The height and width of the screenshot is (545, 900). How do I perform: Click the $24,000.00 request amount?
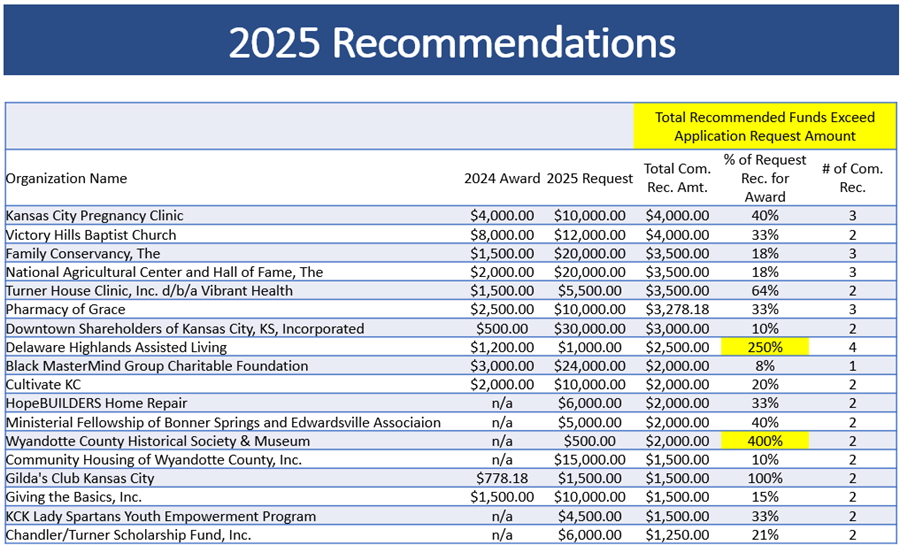(589, 366)
